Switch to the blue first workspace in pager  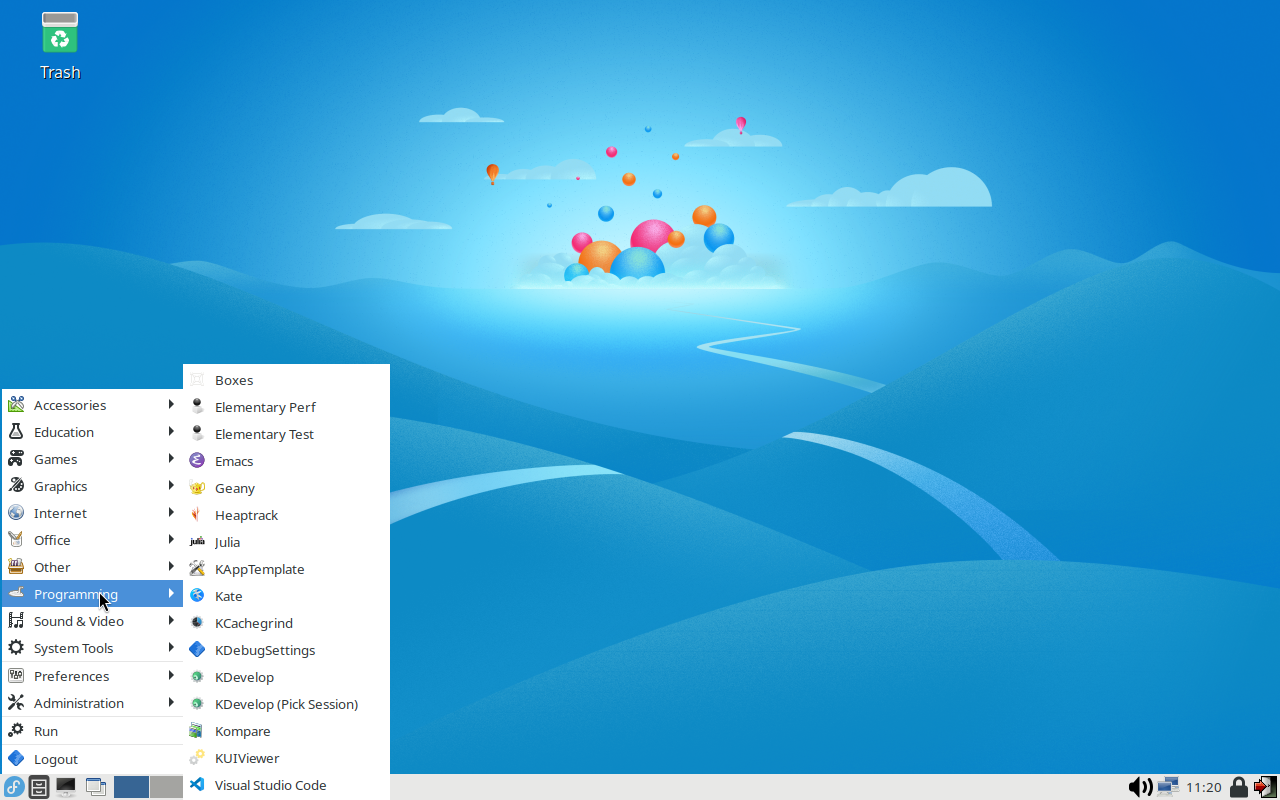tap(131, 787)
